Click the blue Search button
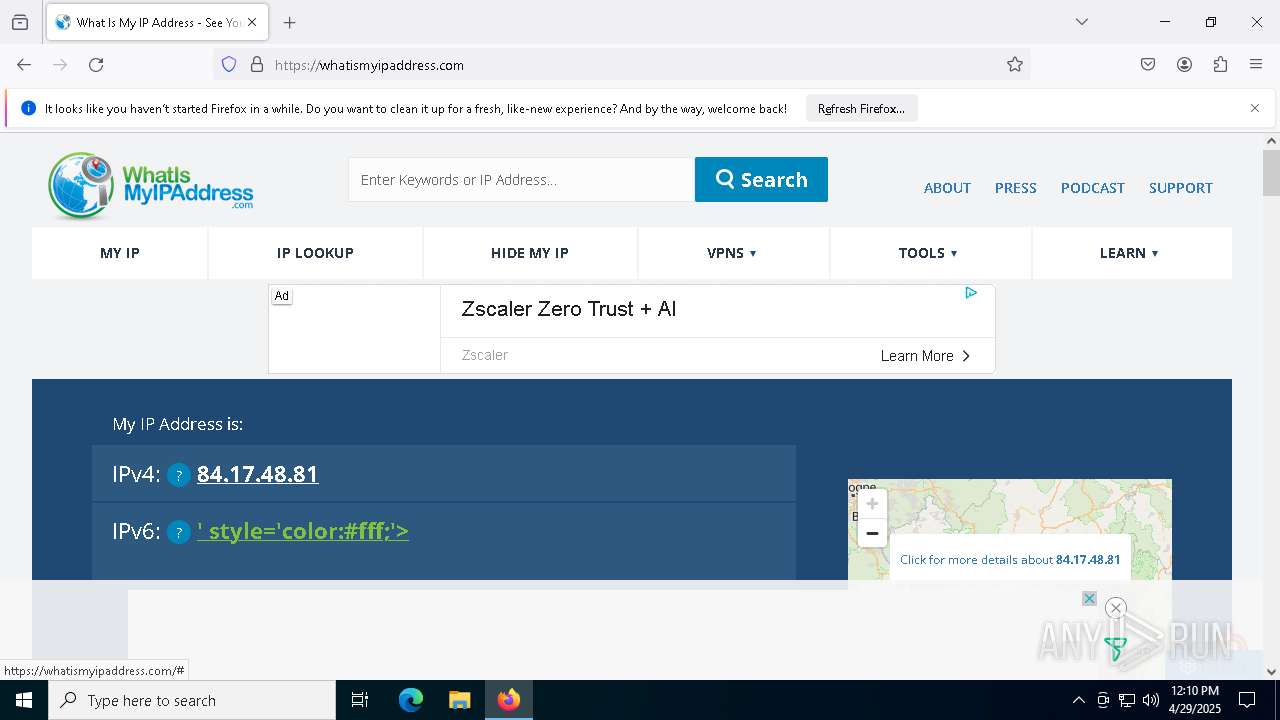 coord(761,180)
